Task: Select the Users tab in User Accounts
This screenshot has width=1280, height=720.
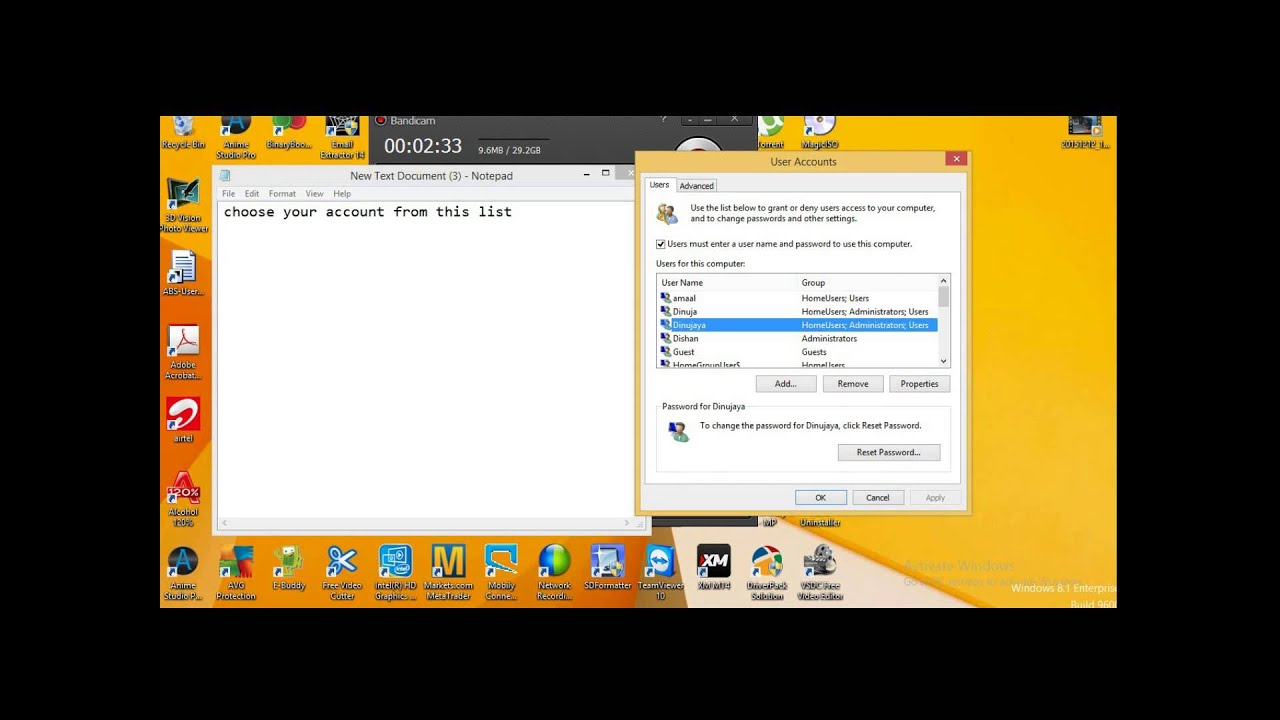Action: [x=660, y=185]
